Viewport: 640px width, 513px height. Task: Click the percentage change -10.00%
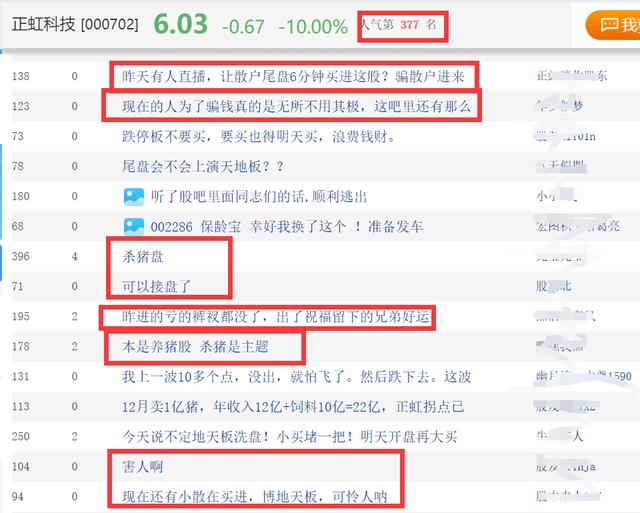(x=313, y=27)
